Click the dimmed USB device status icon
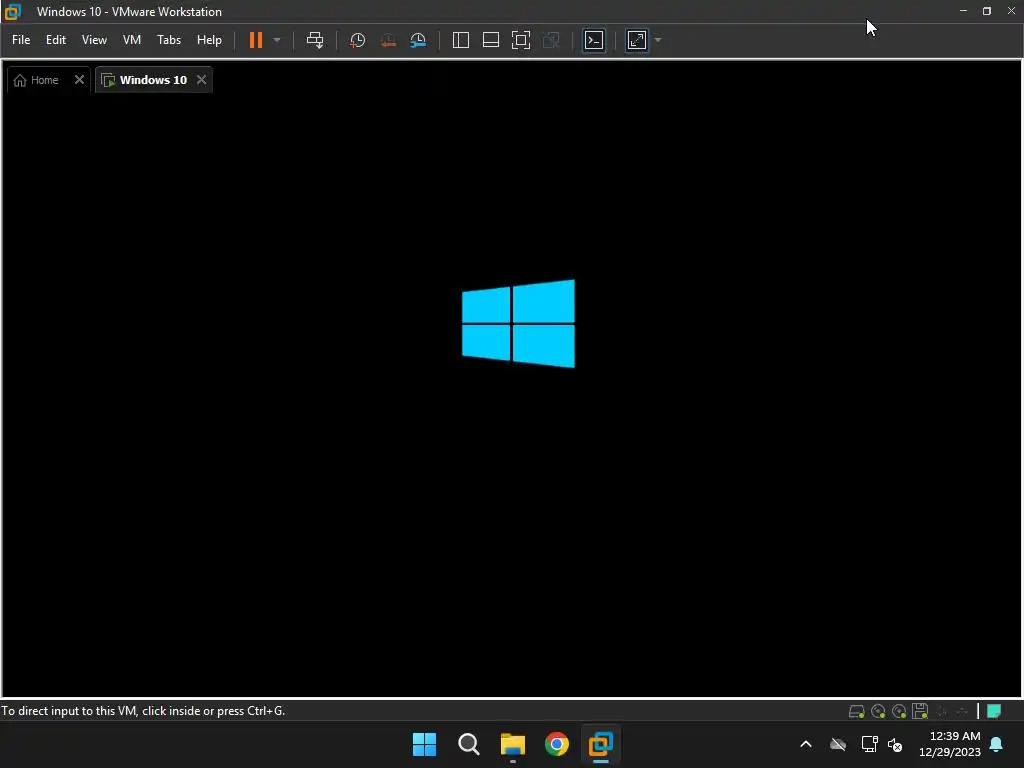The image size is (1024, 768). click(942, 711)
